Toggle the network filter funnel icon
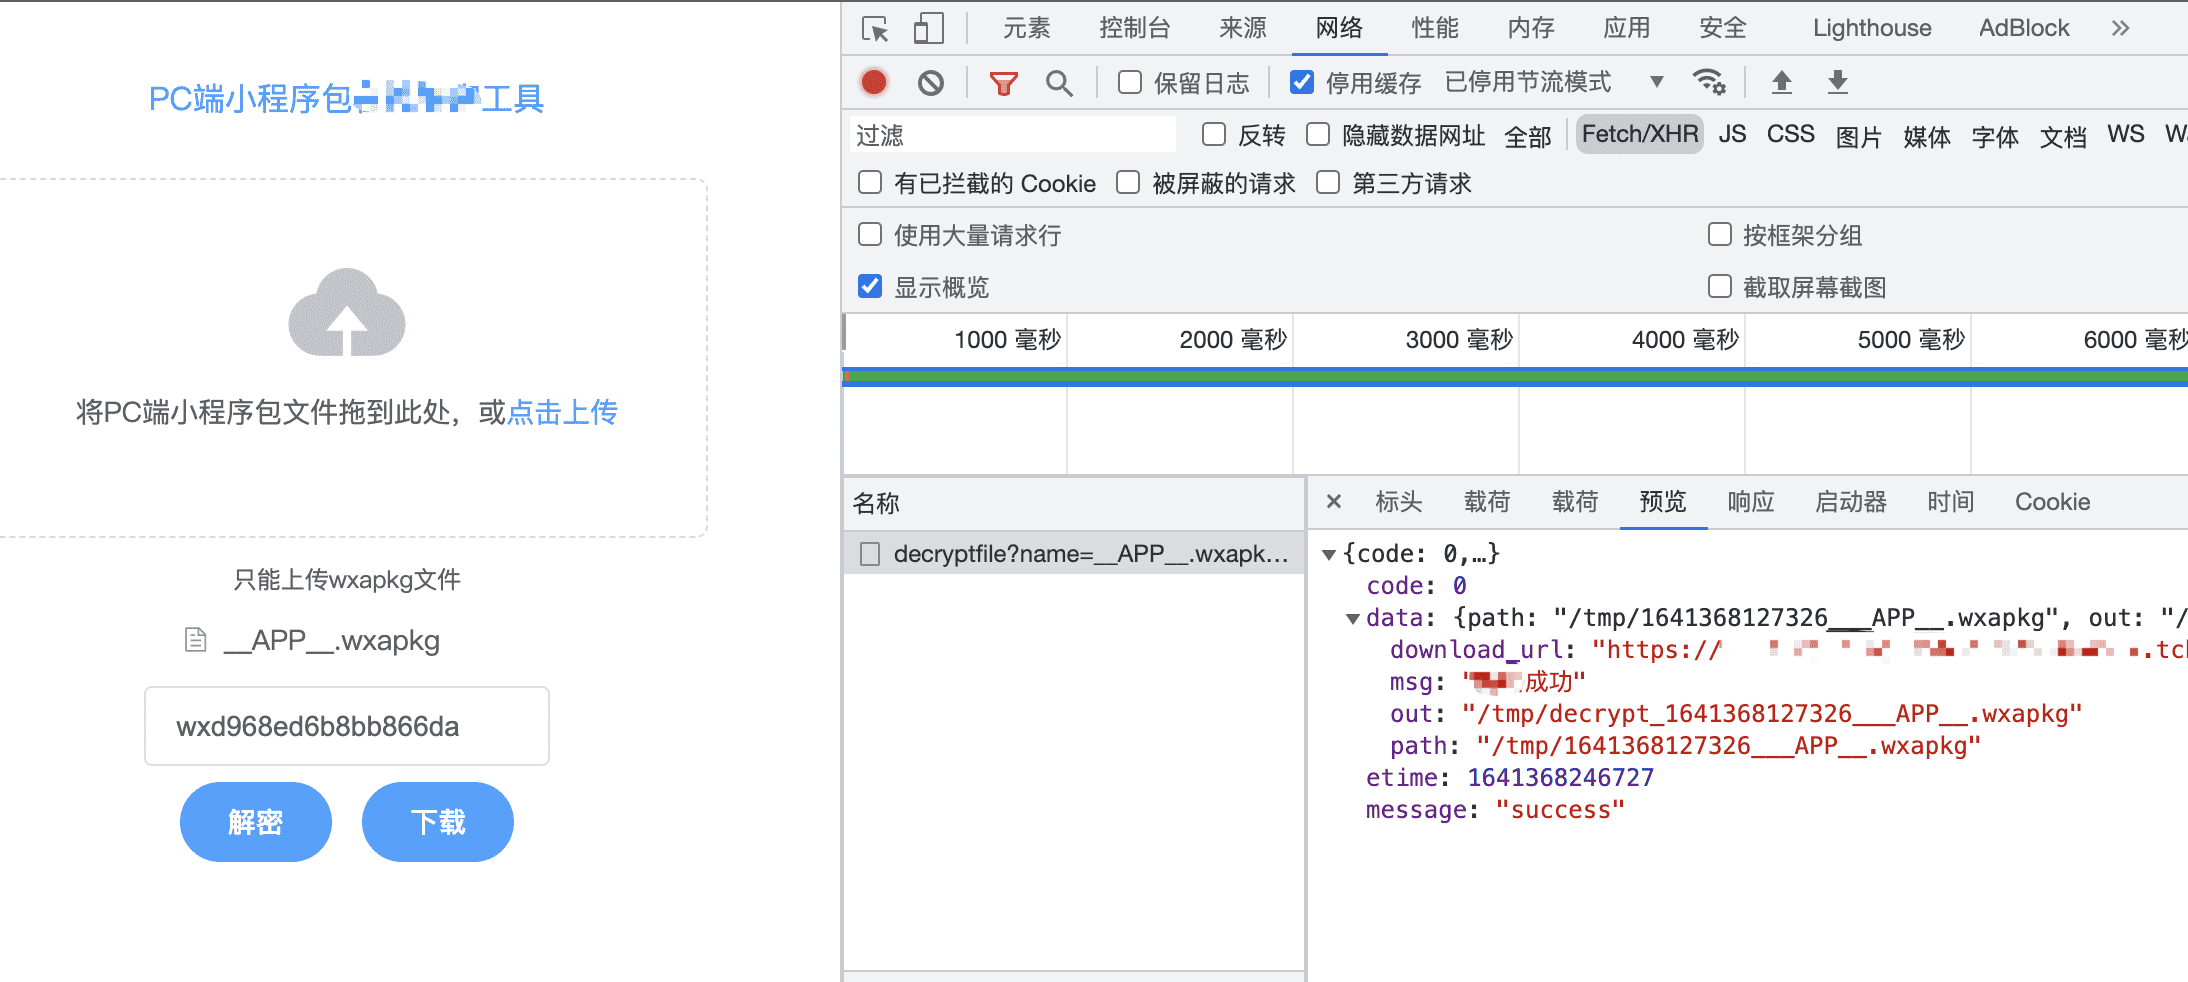This screenshot has width=2188, height=982. pos(1003,83)
